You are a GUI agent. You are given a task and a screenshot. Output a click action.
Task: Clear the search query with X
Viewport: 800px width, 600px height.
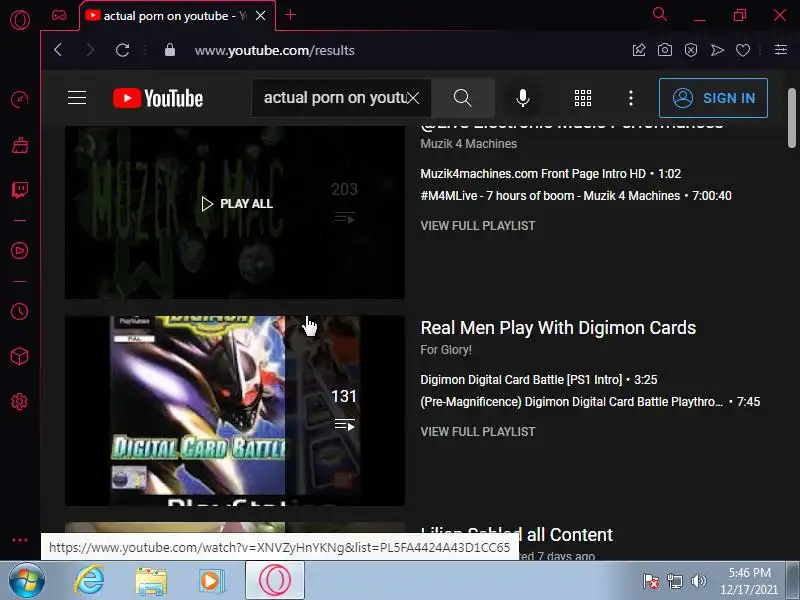[413, 98]
